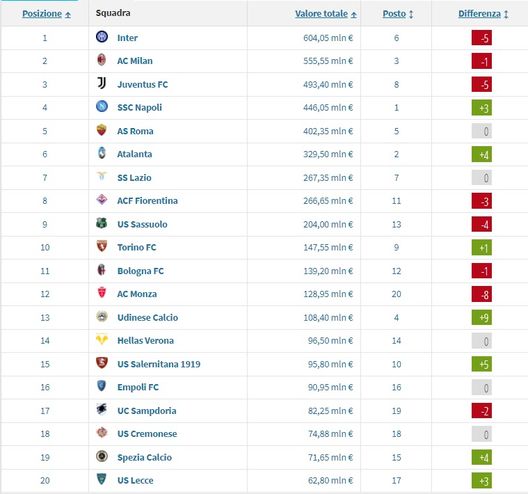Click the UC Sampdoria crest icon
The image size is (528, 494).
(x=102, y=409)
